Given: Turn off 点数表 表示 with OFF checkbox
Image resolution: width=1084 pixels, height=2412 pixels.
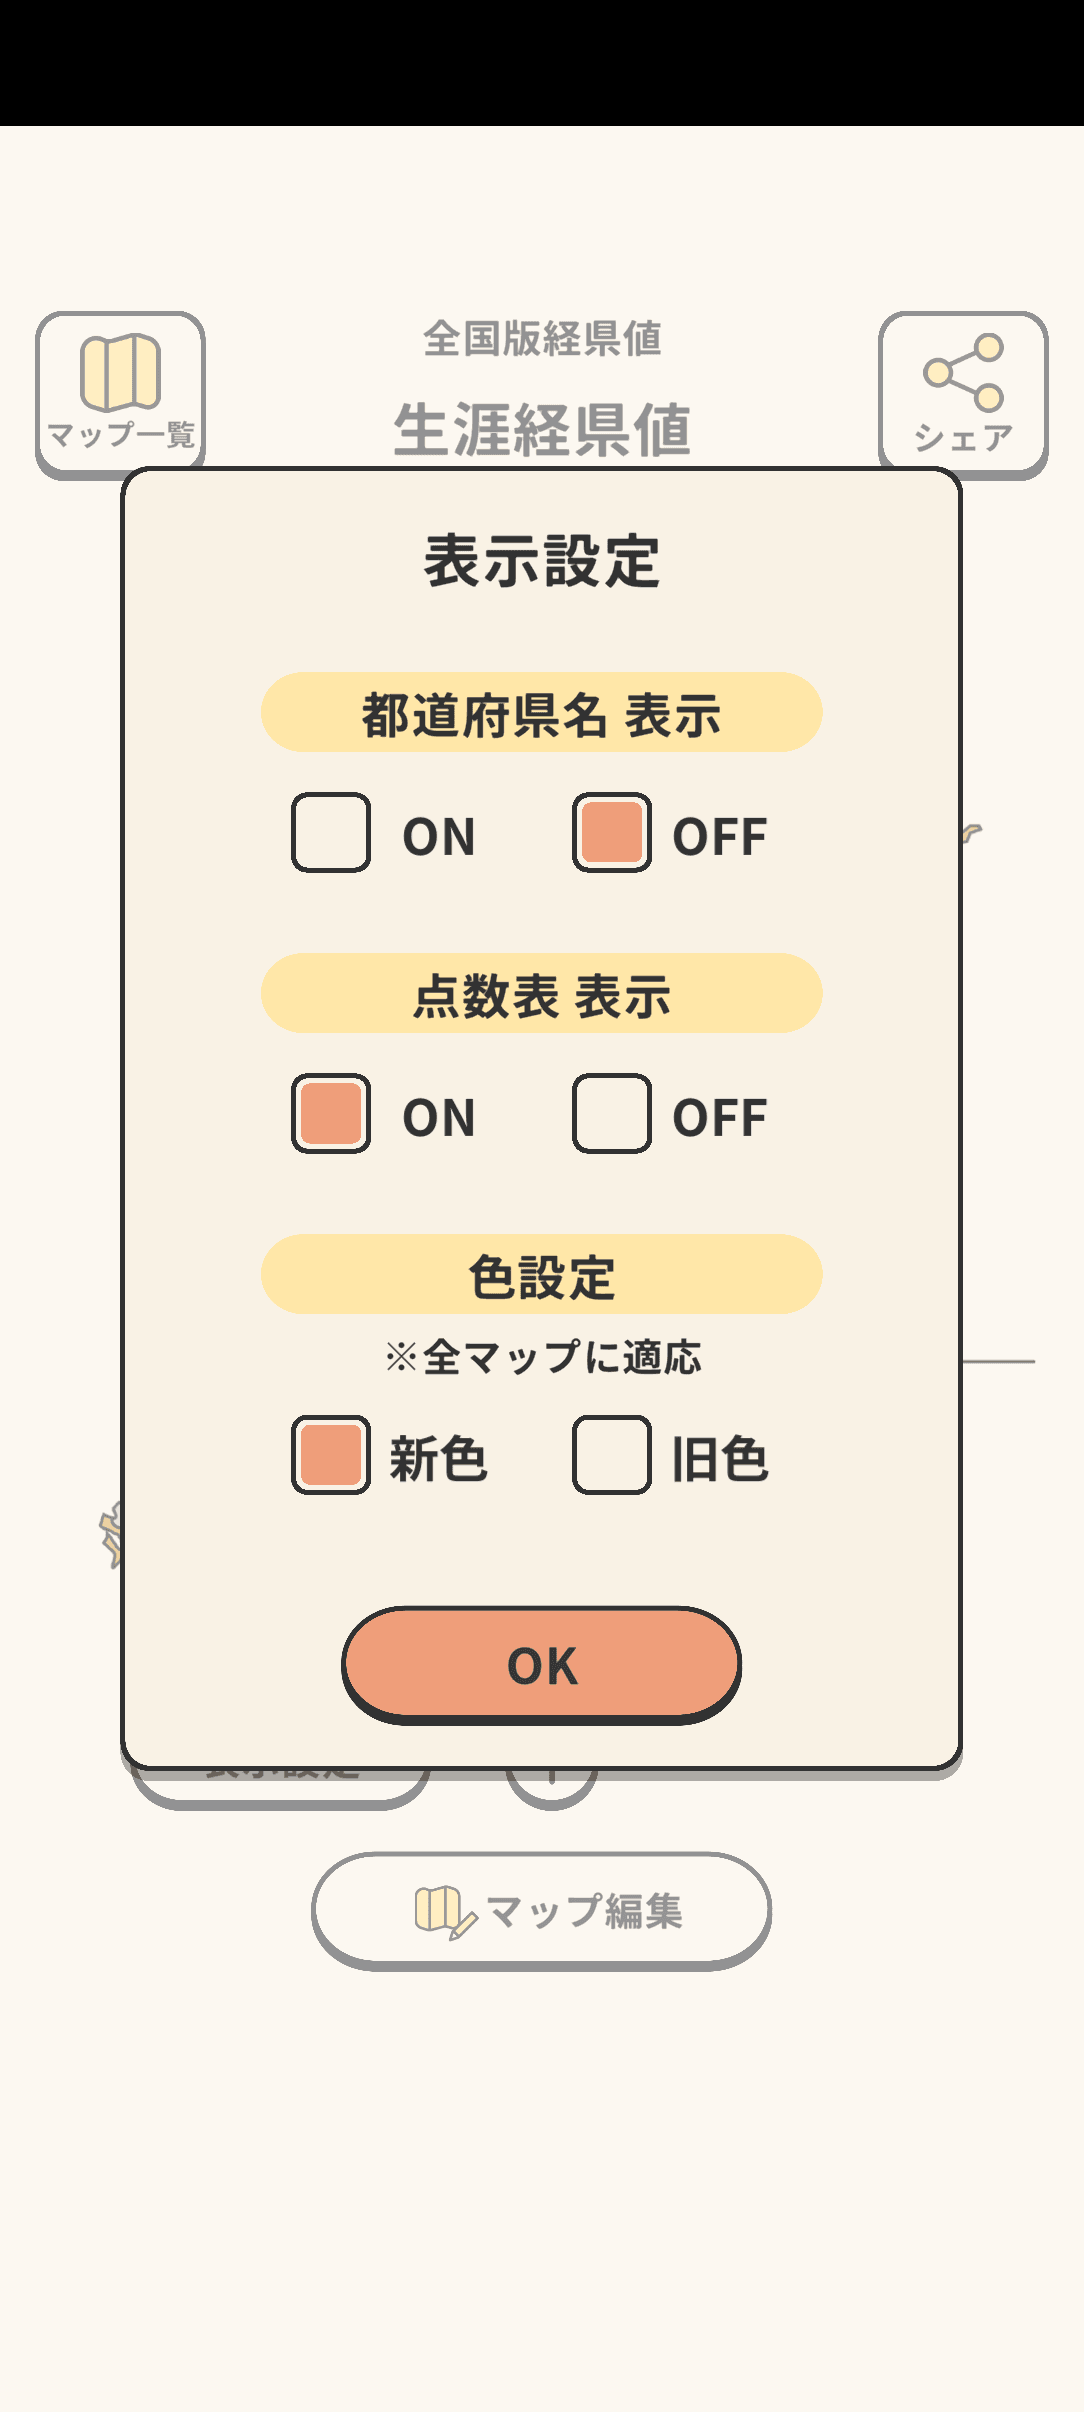Looking at the screenshot, I should (x=612, y=1114).
